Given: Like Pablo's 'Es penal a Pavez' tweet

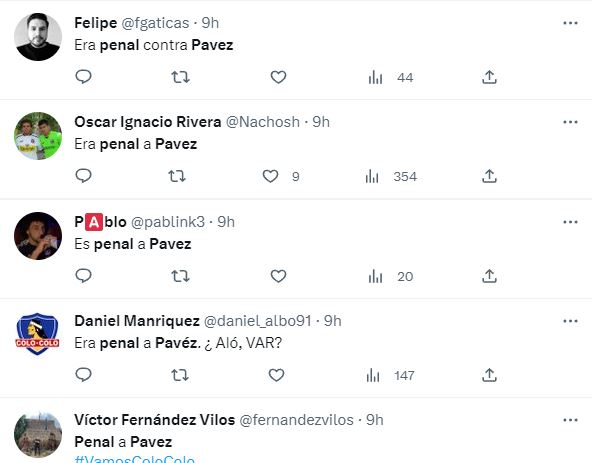Looking at the screenshot, I should pos(278,276).
